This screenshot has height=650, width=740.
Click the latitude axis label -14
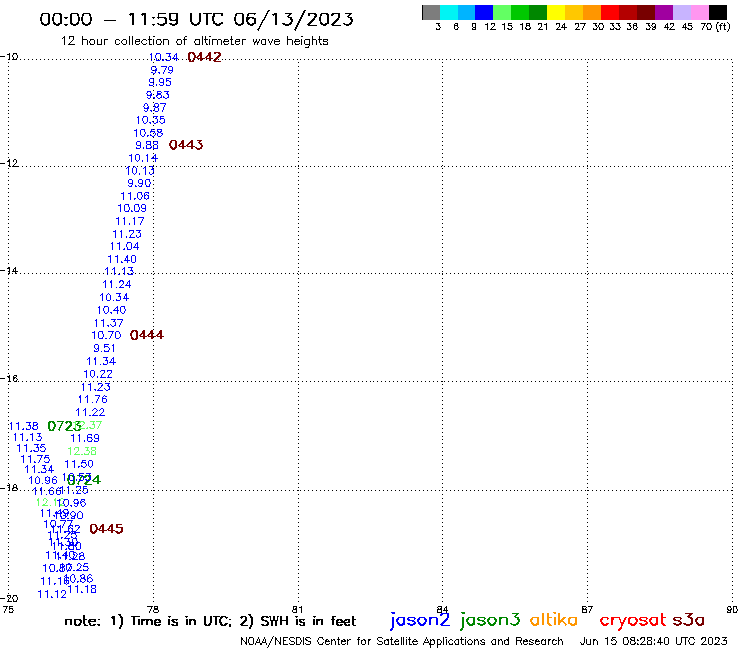coord(9,271)
